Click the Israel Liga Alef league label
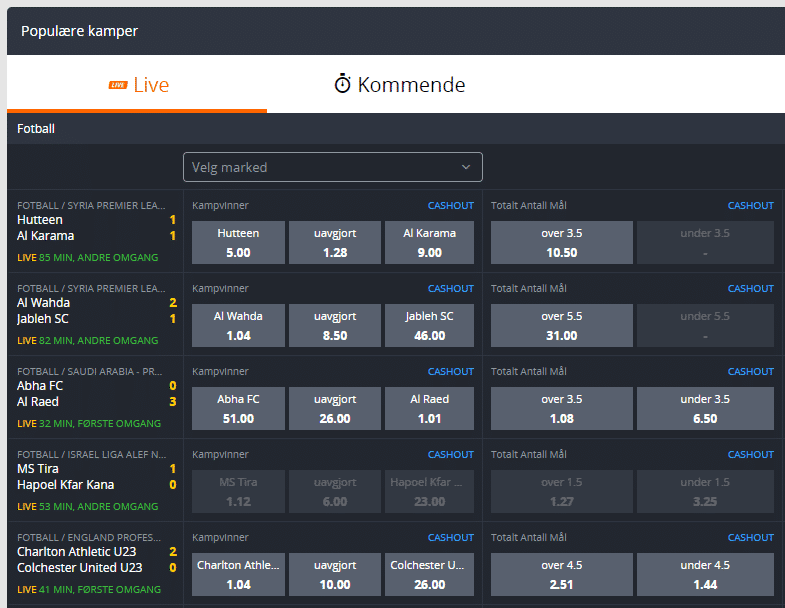The width and height of the screenshot is (785, 608). tap(92, 455)
